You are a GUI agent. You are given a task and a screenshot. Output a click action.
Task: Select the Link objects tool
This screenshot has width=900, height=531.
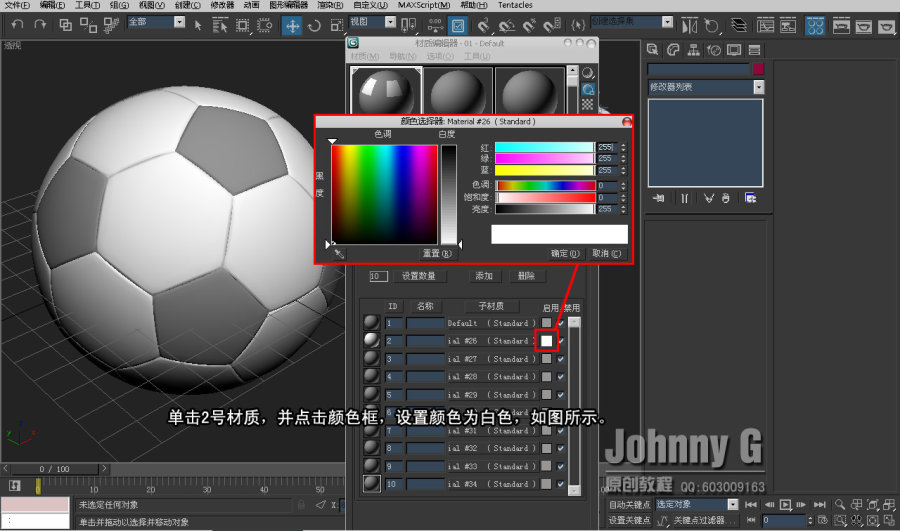pos(65,25)
